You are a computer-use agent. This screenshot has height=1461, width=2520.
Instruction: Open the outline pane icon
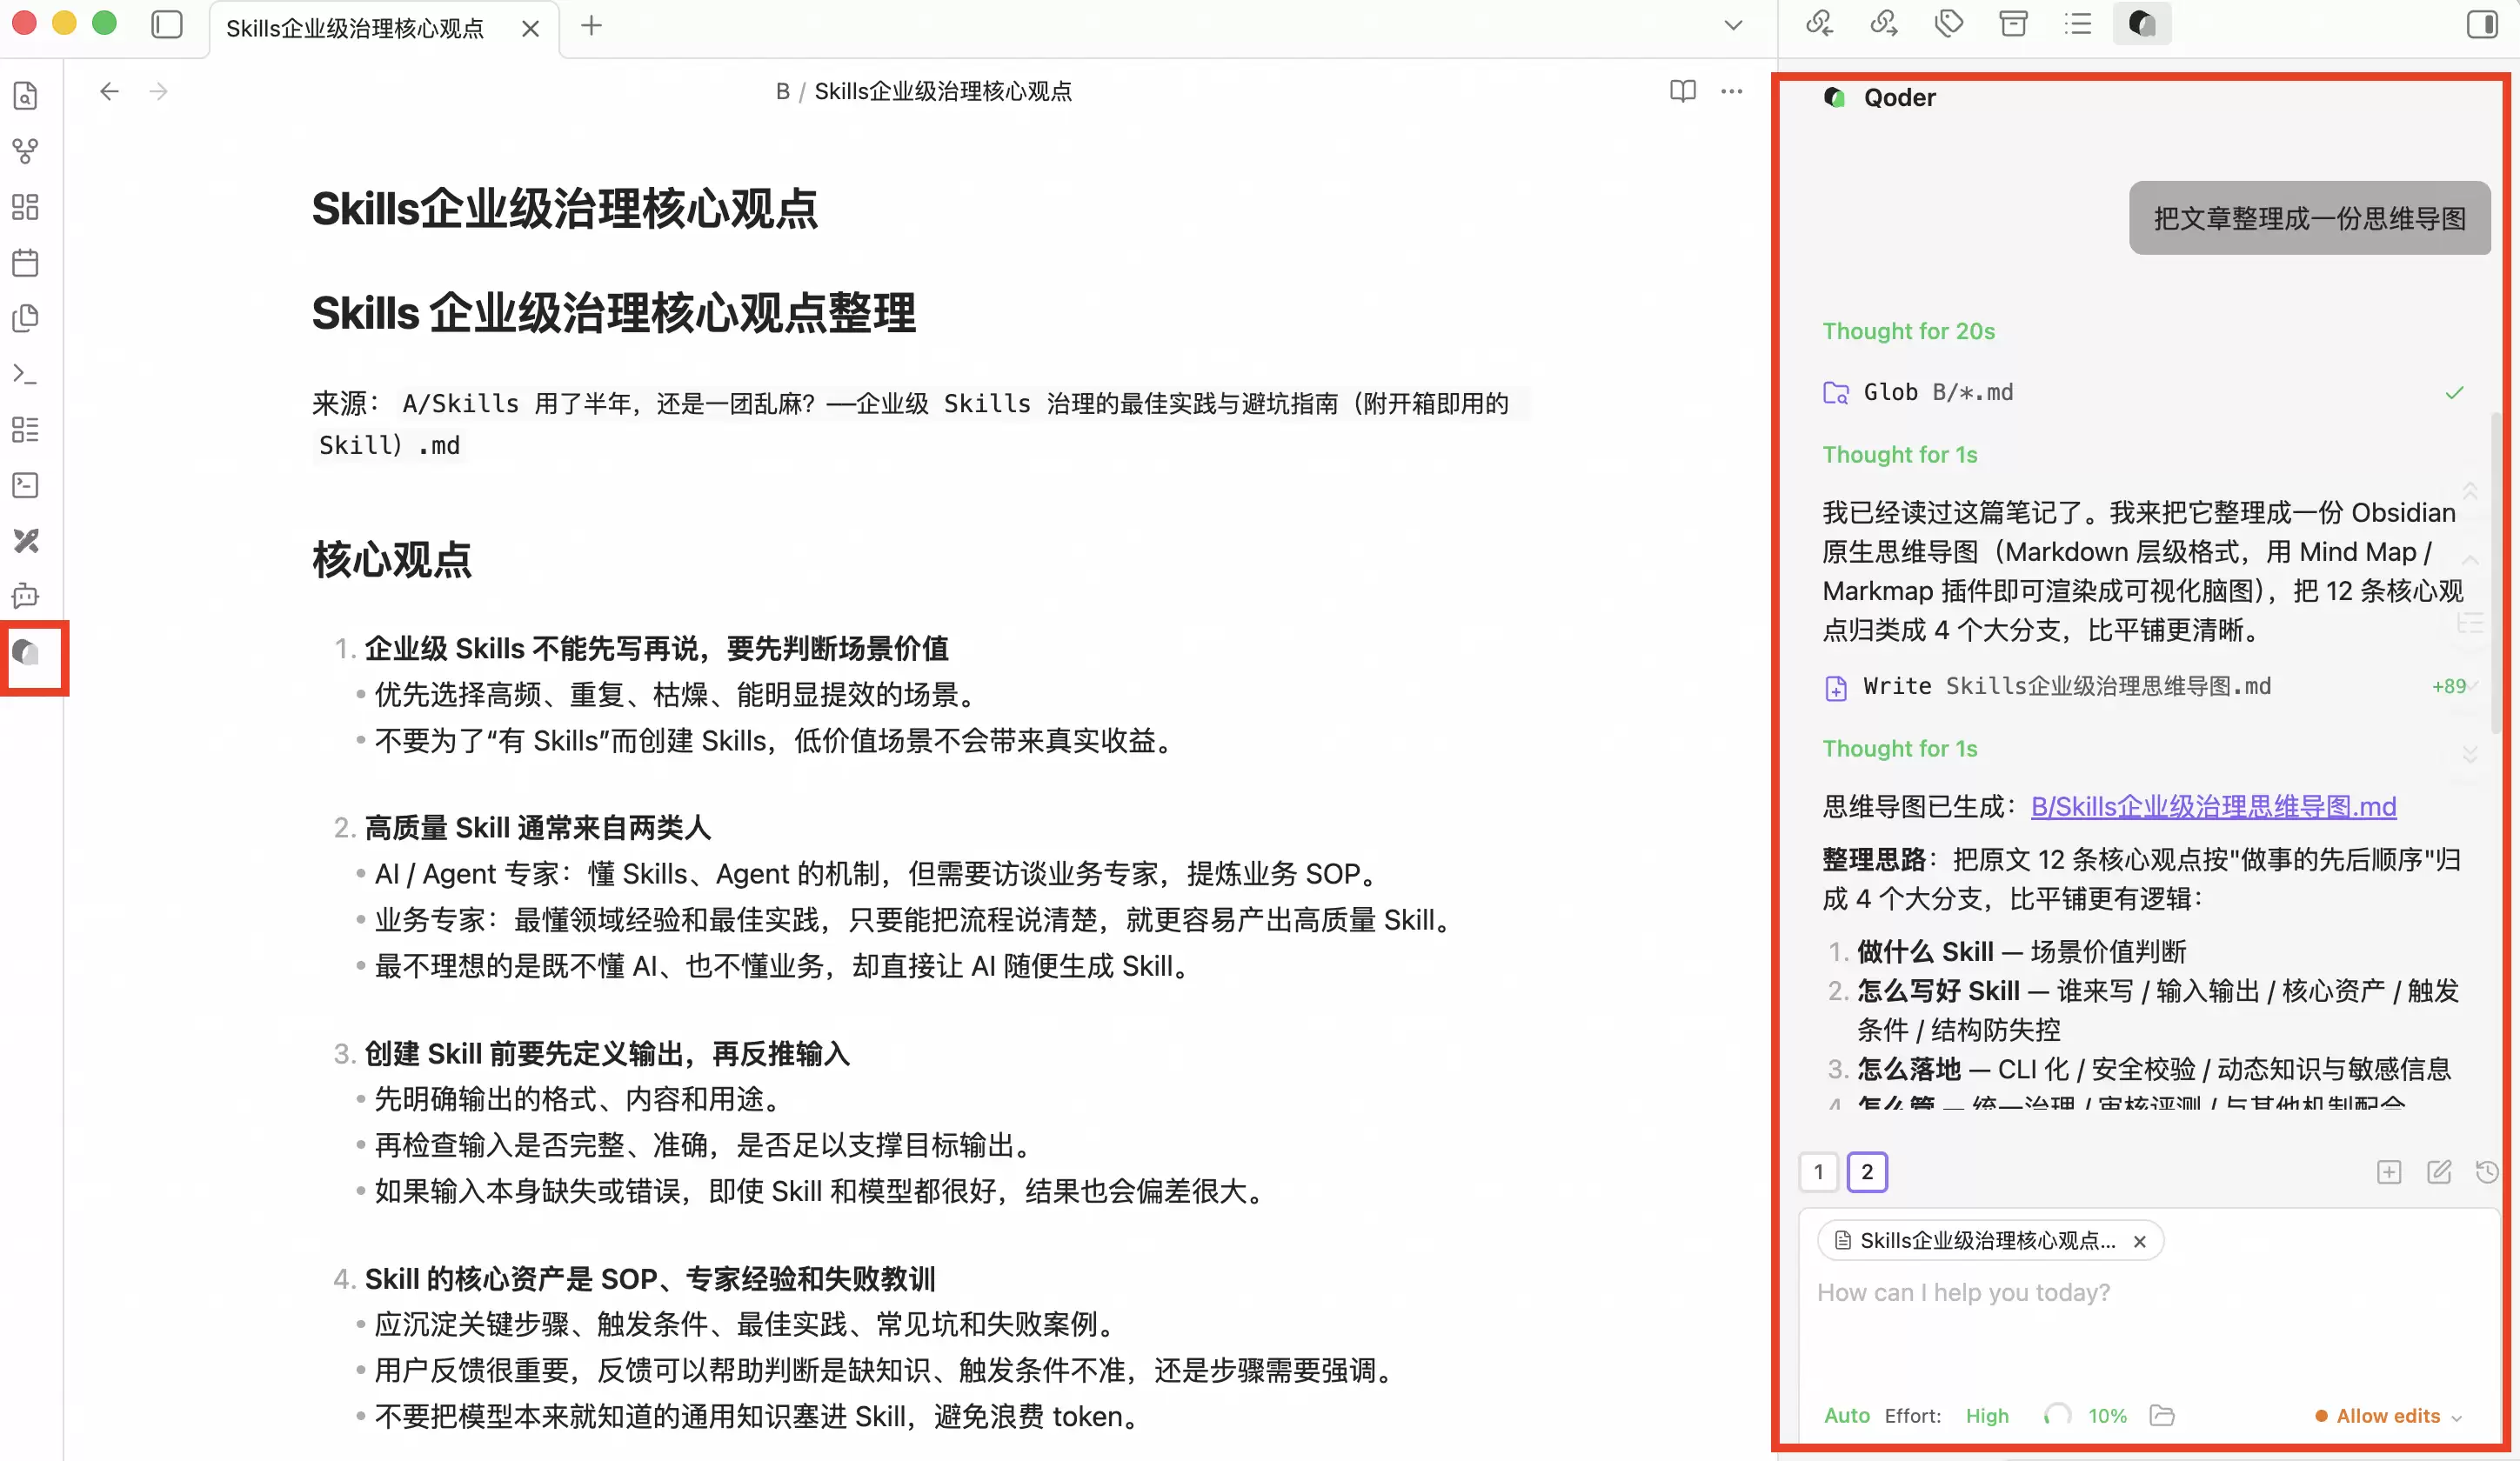point(2078,23)
